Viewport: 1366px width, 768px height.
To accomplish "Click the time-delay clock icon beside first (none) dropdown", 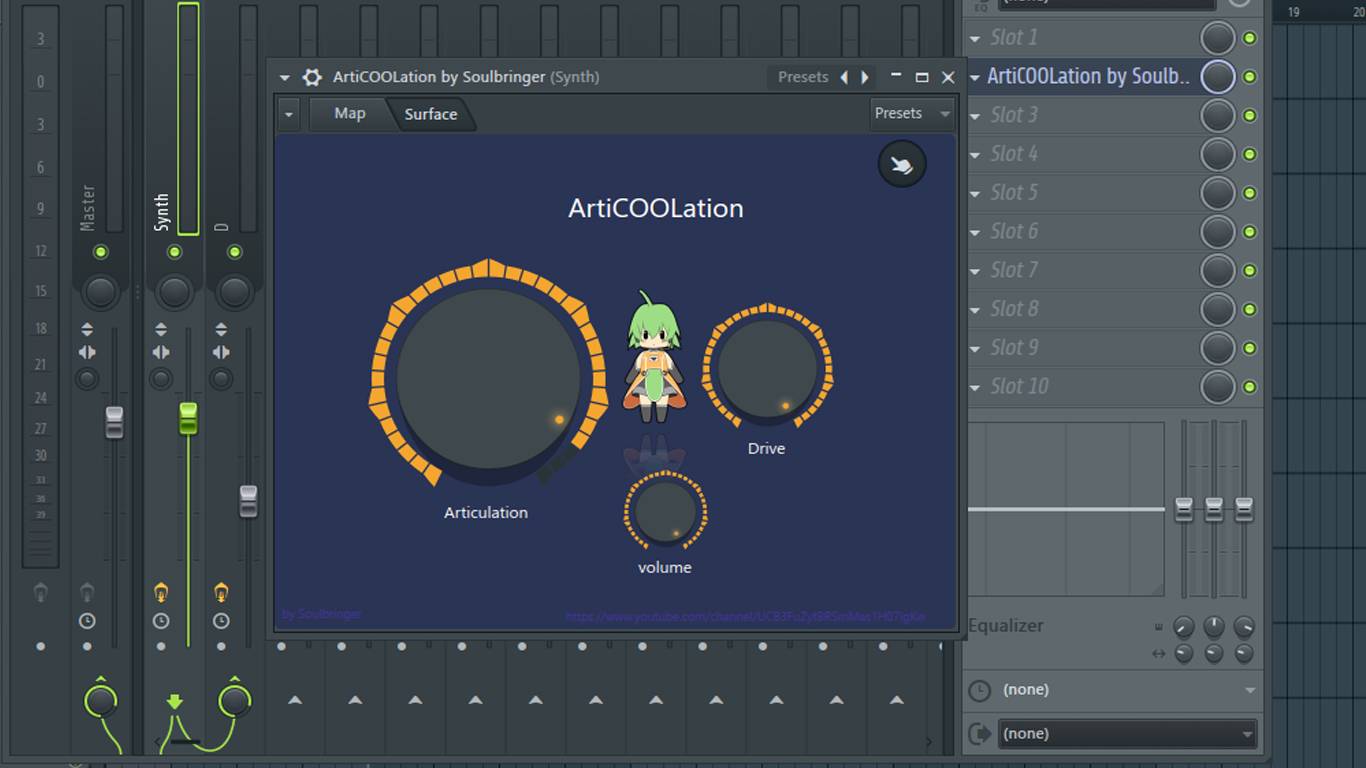I will pos(980,690).
